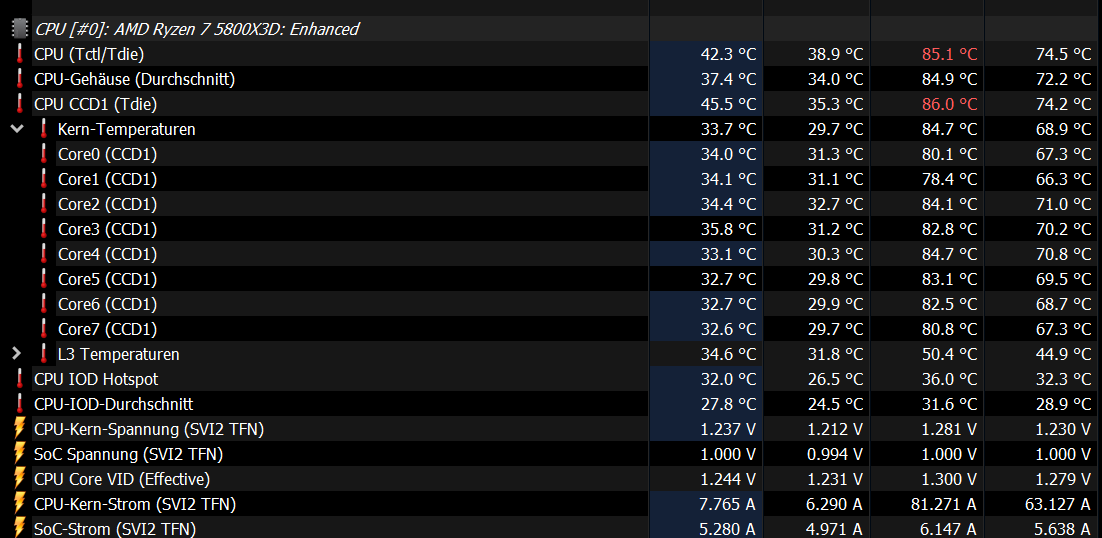Click the CPU chip icon beside AMD Ryzen header
The height and width of the screenshot is (538, 1102).
point(20,29)
